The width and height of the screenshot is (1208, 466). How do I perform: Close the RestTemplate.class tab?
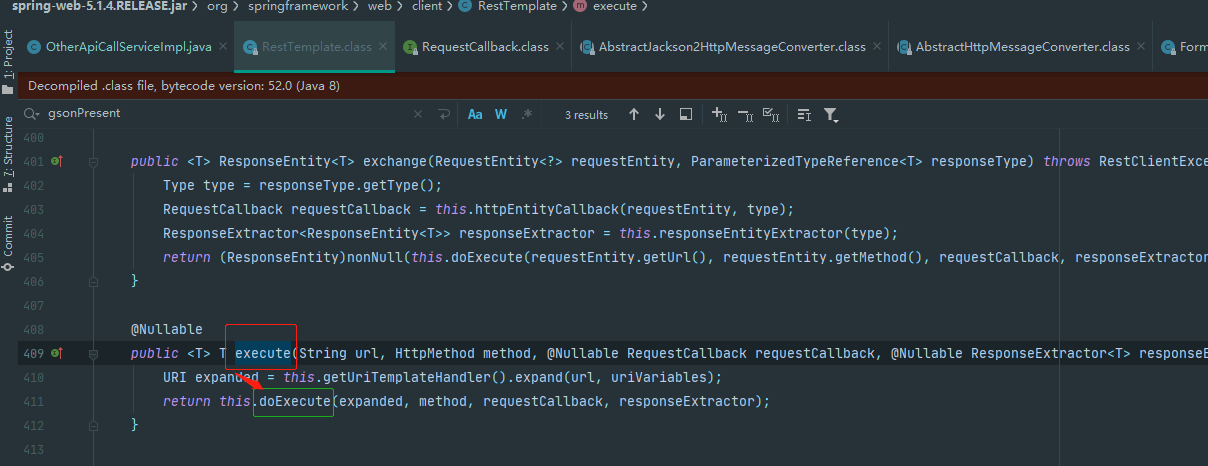382,47
